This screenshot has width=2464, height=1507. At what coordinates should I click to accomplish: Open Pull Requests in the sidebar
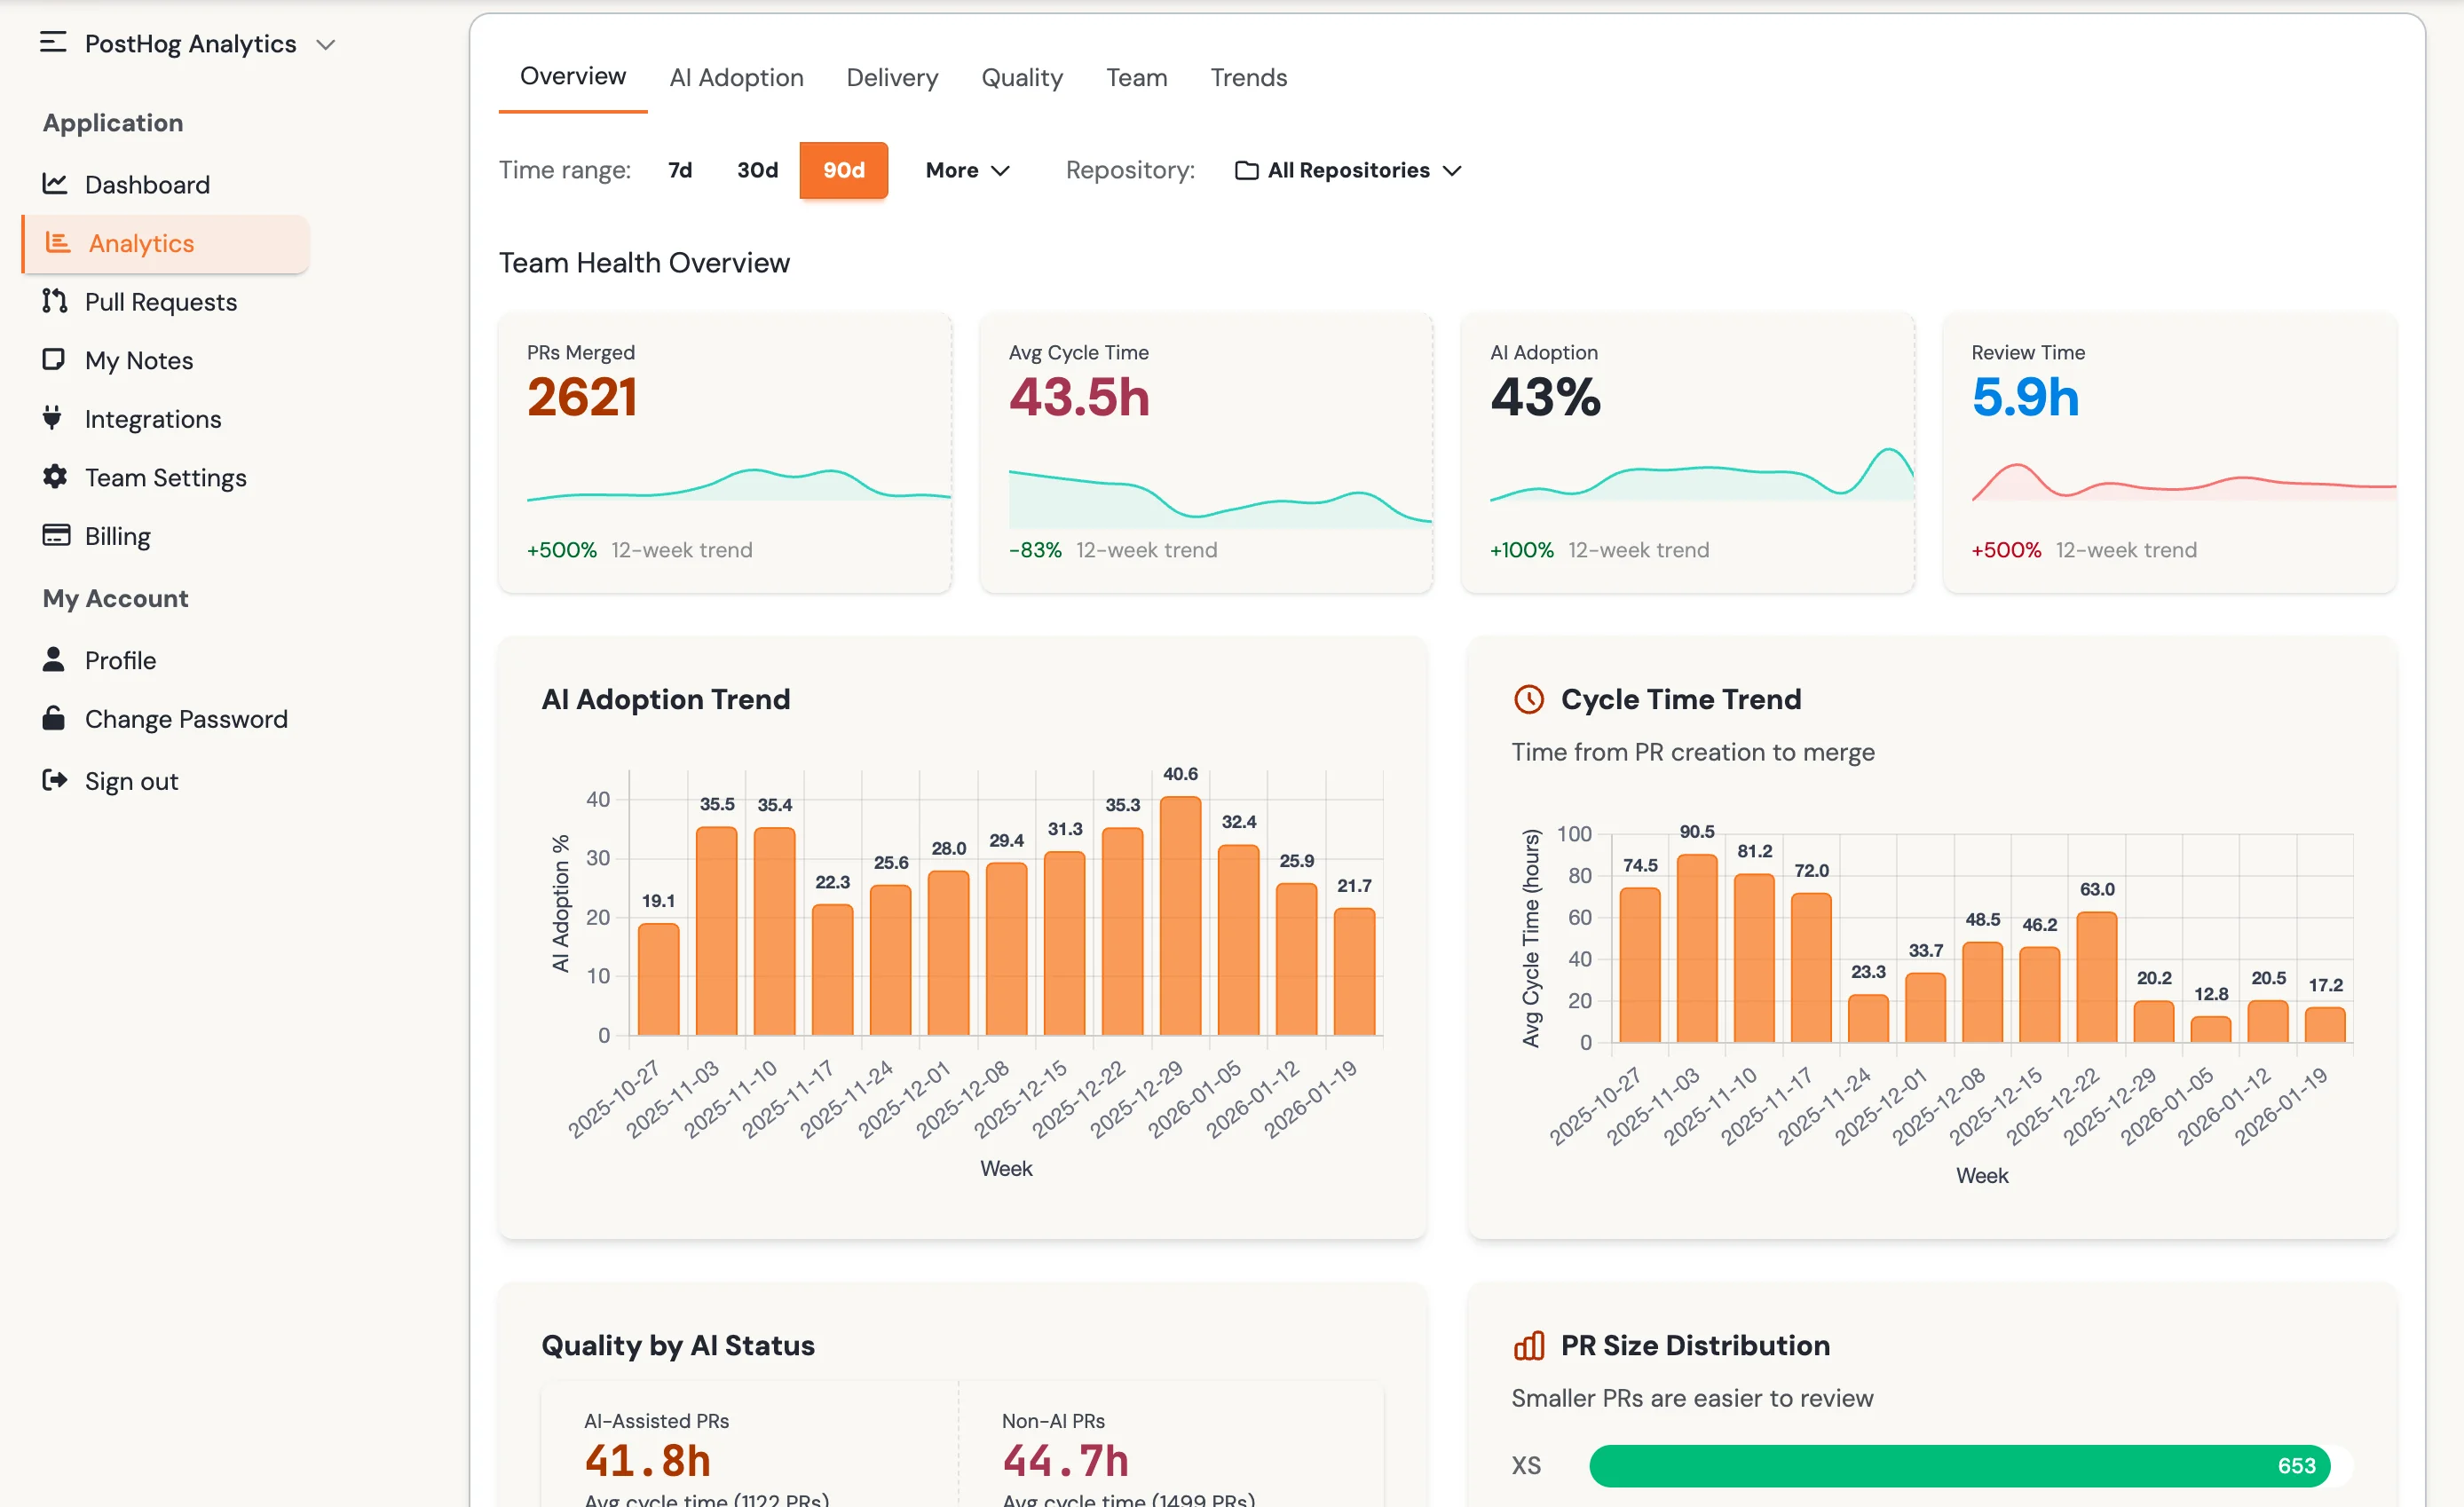pyautogui.click(x=166, y=302)
